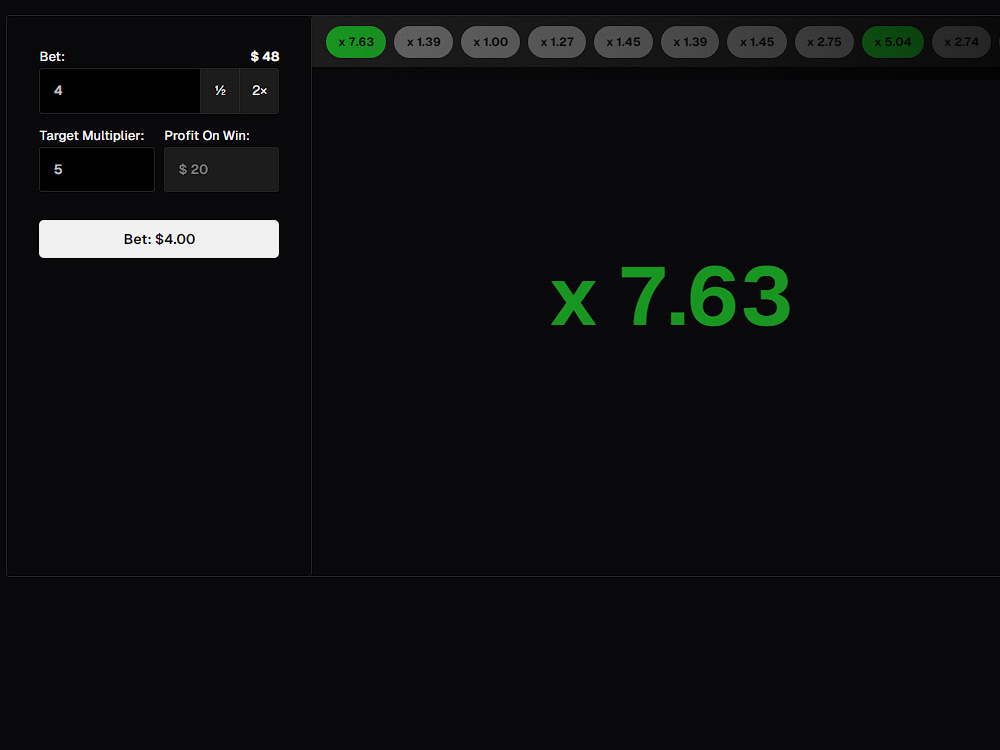Halve the bet with ½ button

pos(220,91)
